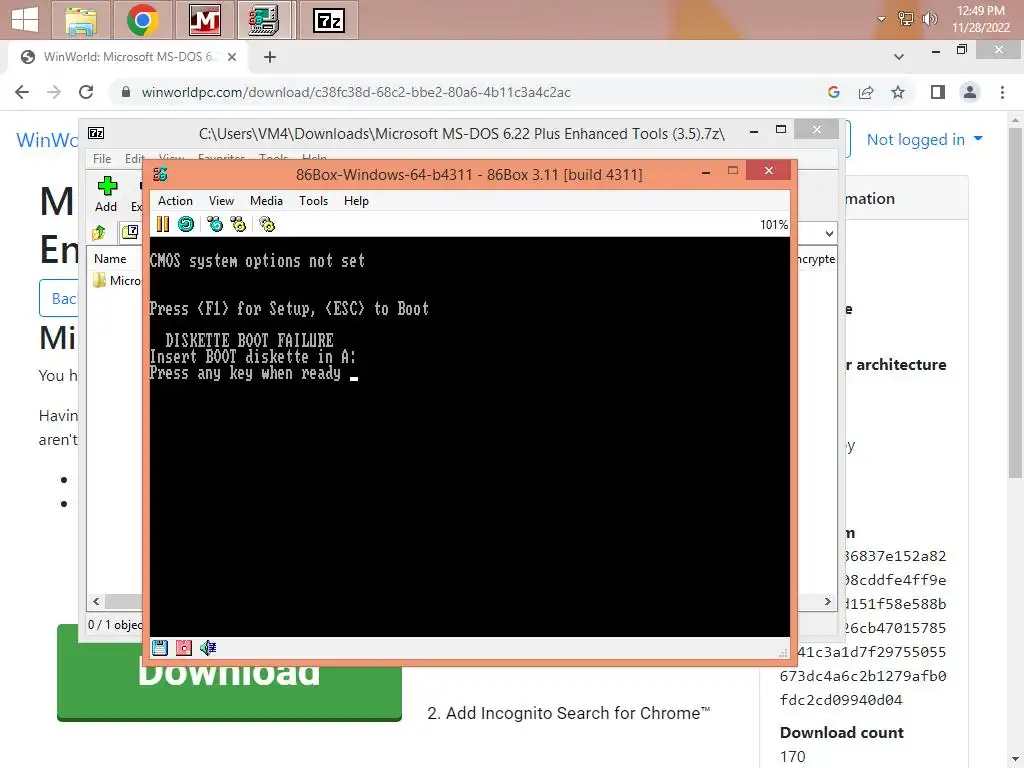
Task: Click the Add Incognito Search link
Action: pyautogui.click(x=568, y=713)
